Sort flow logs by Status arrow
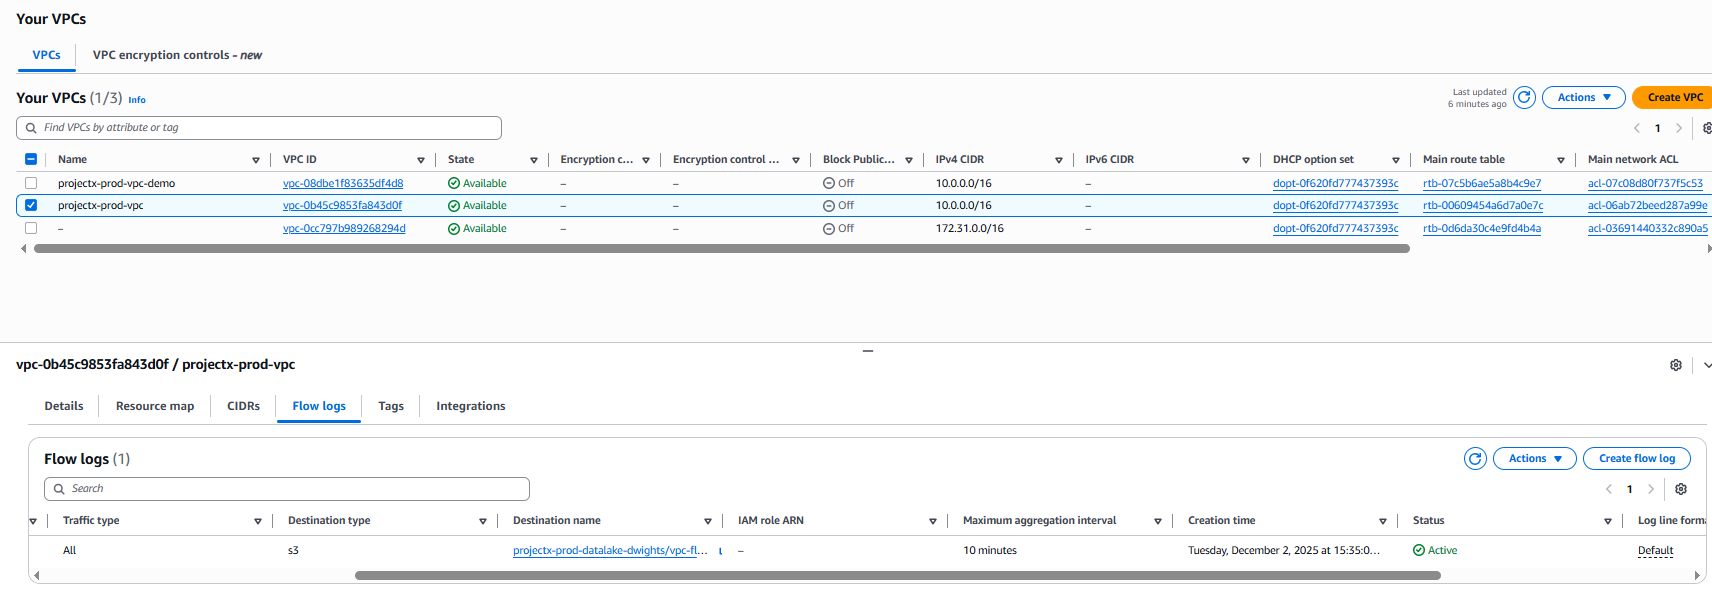The width and height of the screenshot is (1712, 591). pos(1608,521)
